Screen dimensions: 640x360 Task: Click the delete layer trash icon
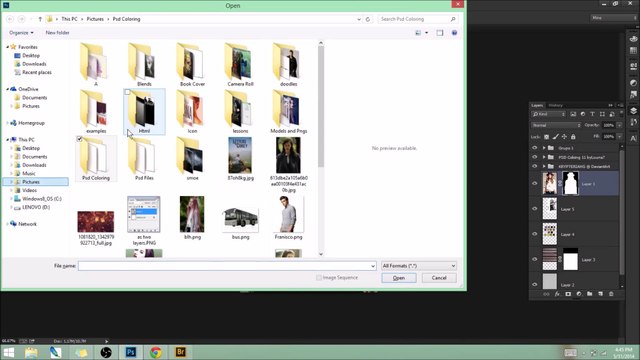tap(611, 294)
